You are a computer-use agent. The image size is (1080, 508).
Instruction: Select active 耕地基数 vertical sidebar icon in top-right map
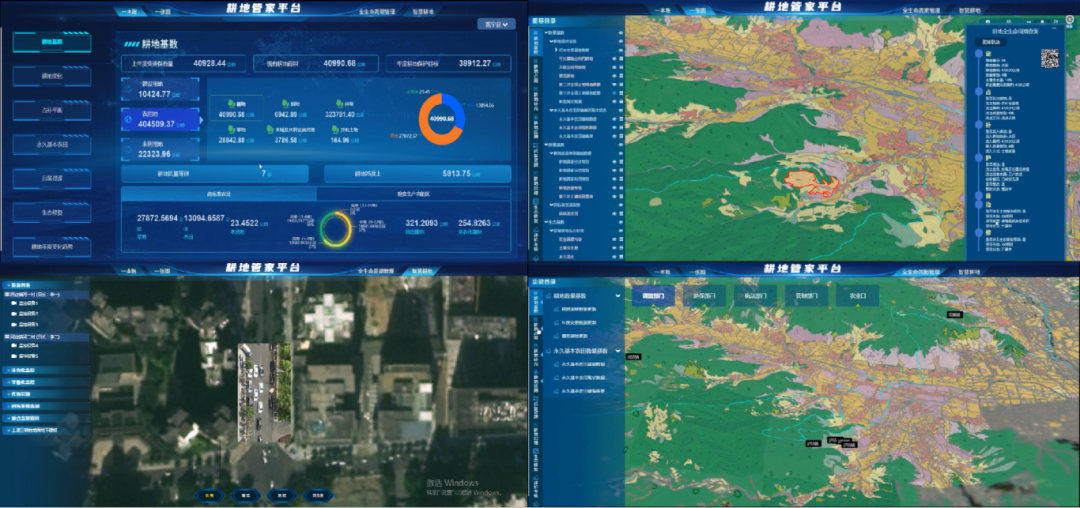tap(536, 43)
